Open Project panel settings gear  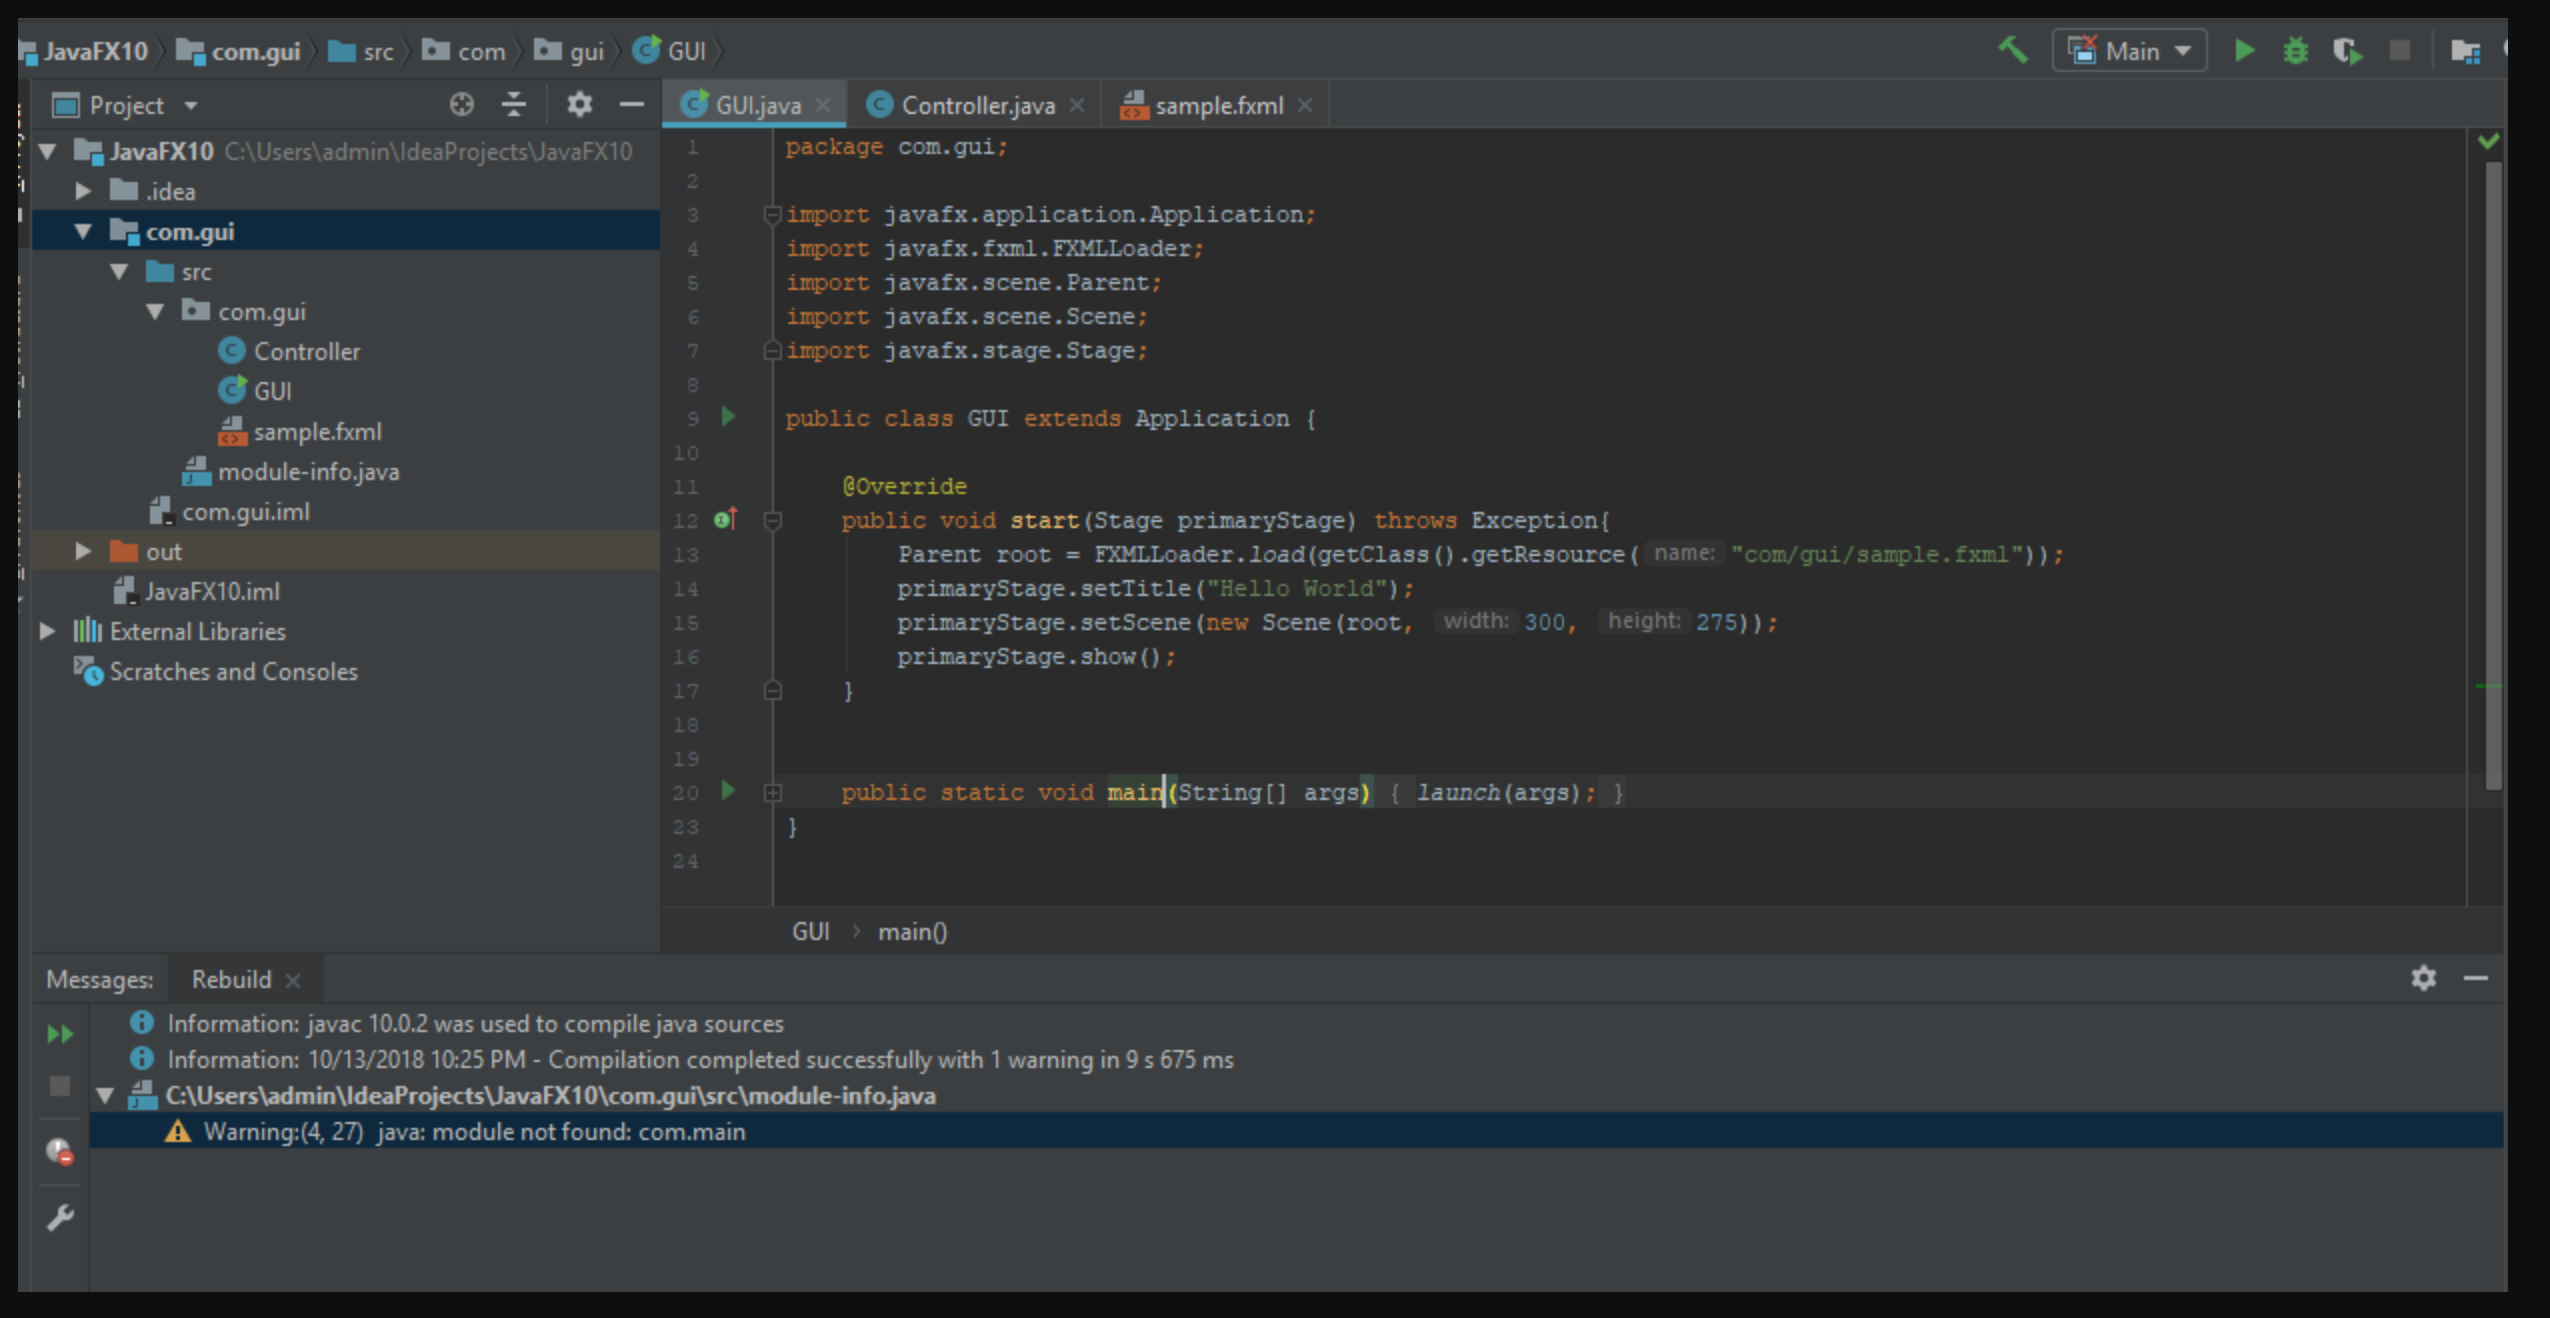click(579, 104)
